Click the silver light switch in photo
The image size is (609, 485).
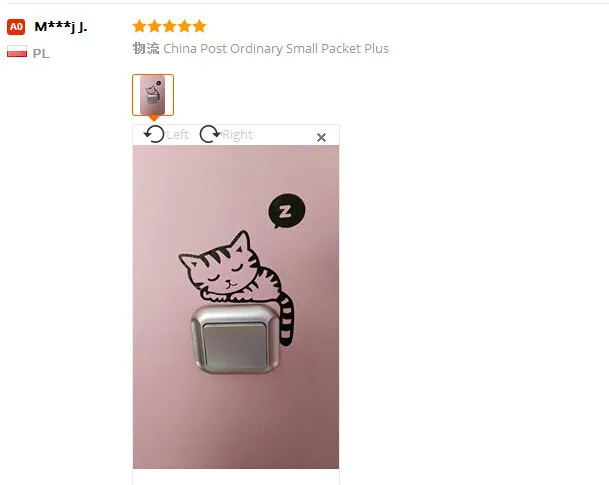235,339
